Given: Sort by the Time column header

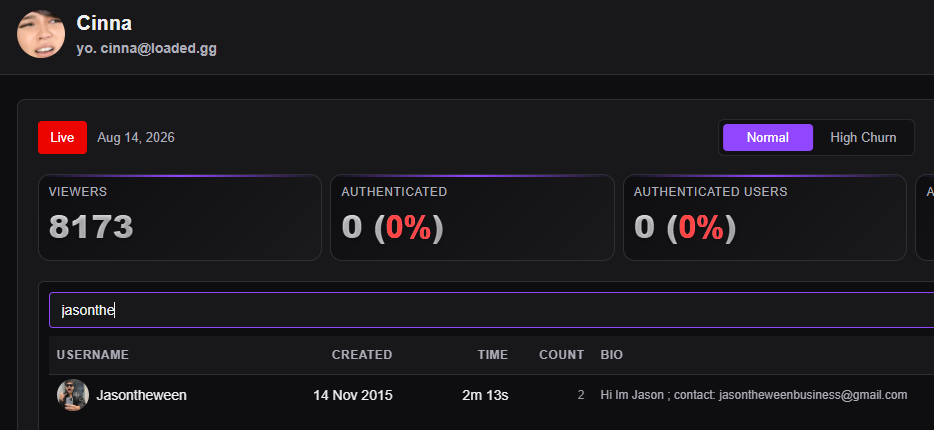Looking at the screenshot, I should [x=493, y=355].
